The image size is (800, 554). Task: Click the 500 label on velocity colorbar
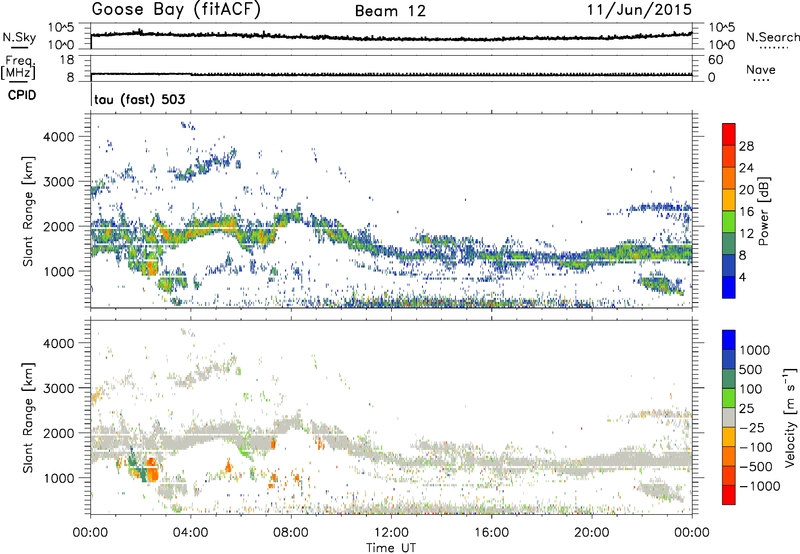pos(752,370)
